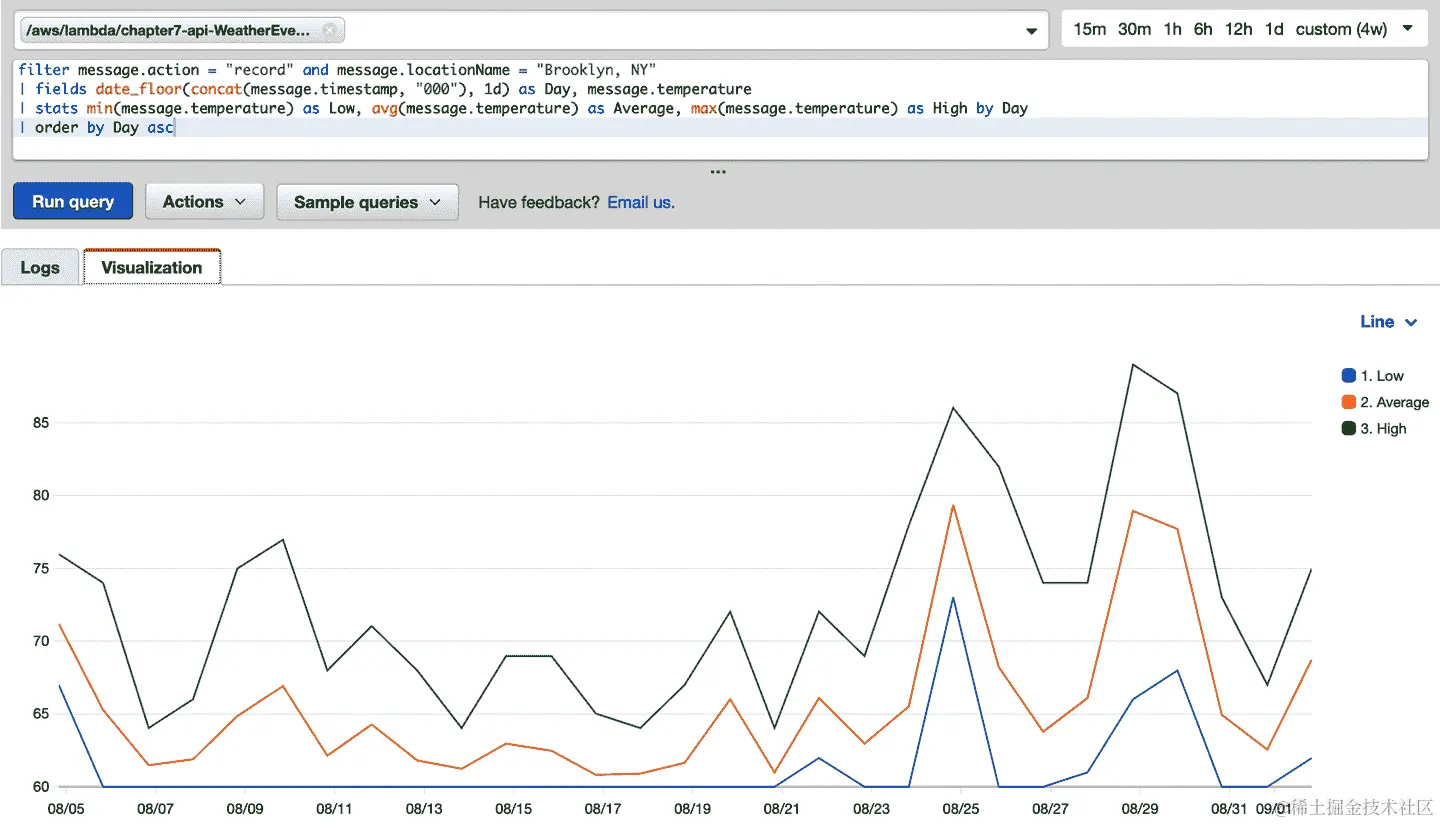Click the '2. Average' legend label
Screen dimensions: 1440x824
click(x=1394, y=402)
